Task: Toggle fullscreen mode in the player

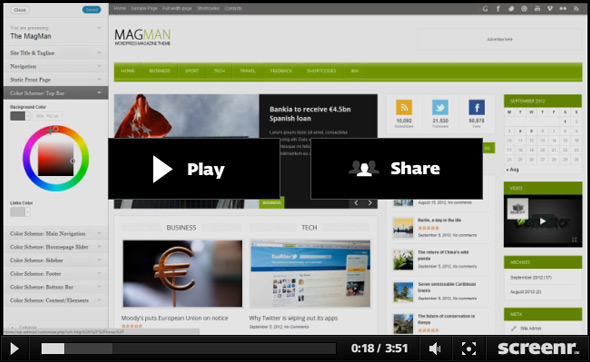Action: (x=468, y=348)
